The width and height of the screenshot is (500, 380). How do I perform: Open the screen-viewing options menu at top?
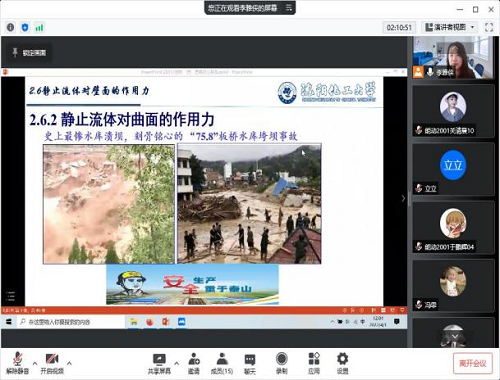[289, 8]
